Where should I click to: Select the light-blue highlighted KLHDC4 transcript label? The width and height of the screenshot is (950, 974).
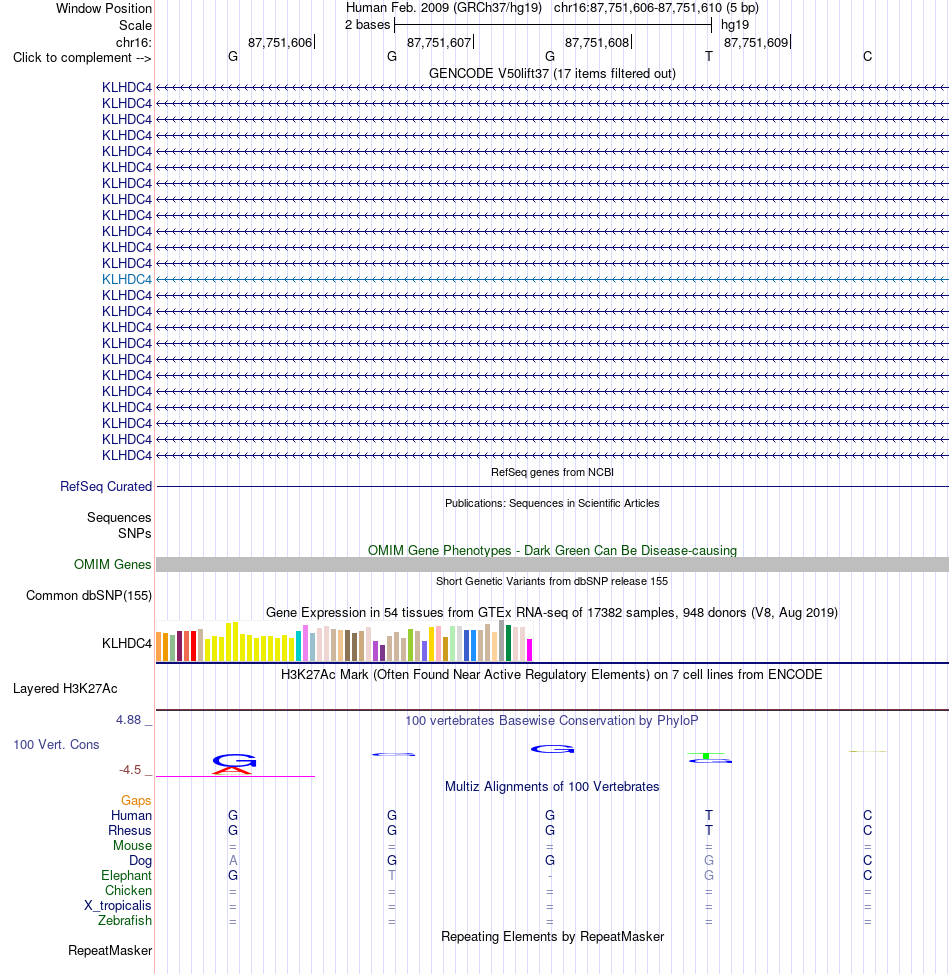tap(127, 280)
